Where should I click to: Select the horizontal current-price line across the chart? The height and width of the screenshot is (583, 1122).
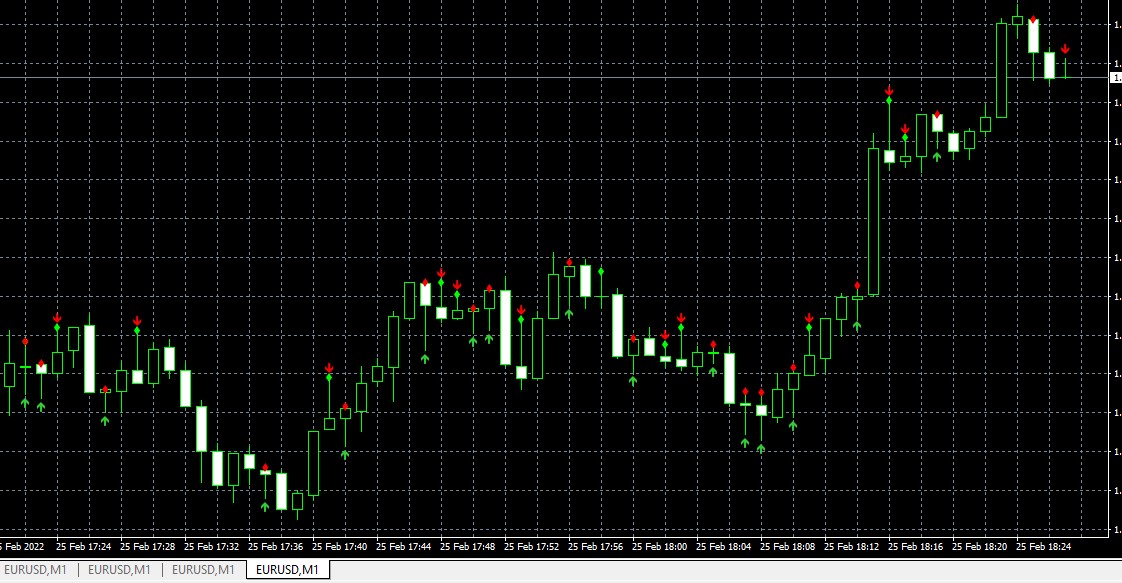pos(555,77)
